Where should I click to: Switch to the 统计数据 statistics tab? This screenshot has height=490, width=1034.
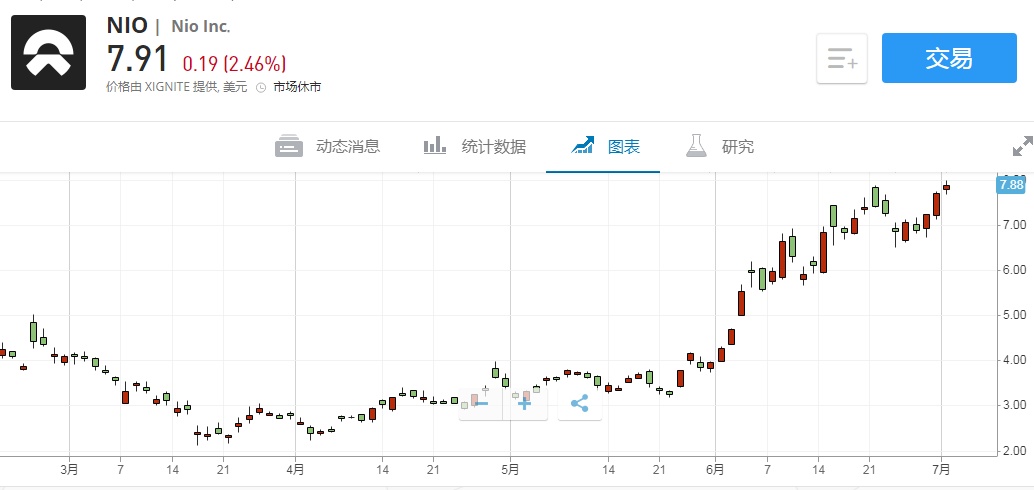click(x=475, y=146)
